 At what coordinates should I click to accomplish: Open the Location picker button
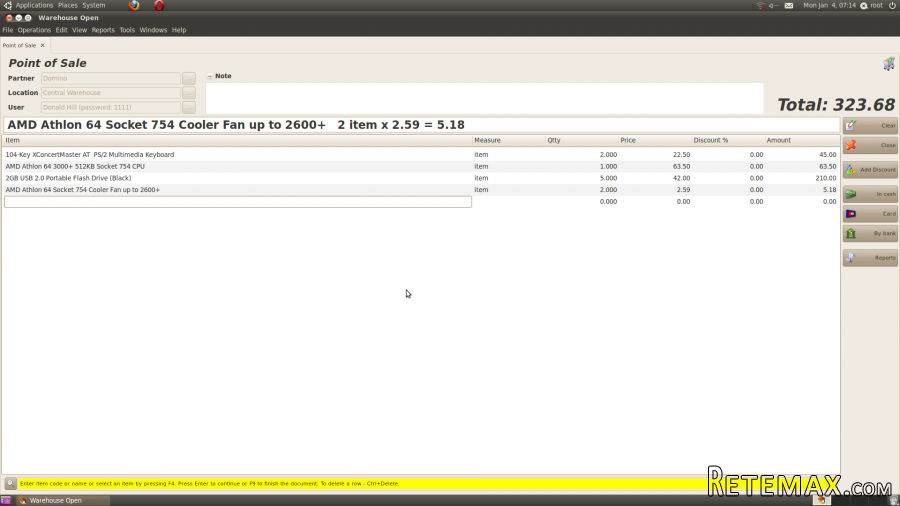pyautogui.click(x=189, y=93)
